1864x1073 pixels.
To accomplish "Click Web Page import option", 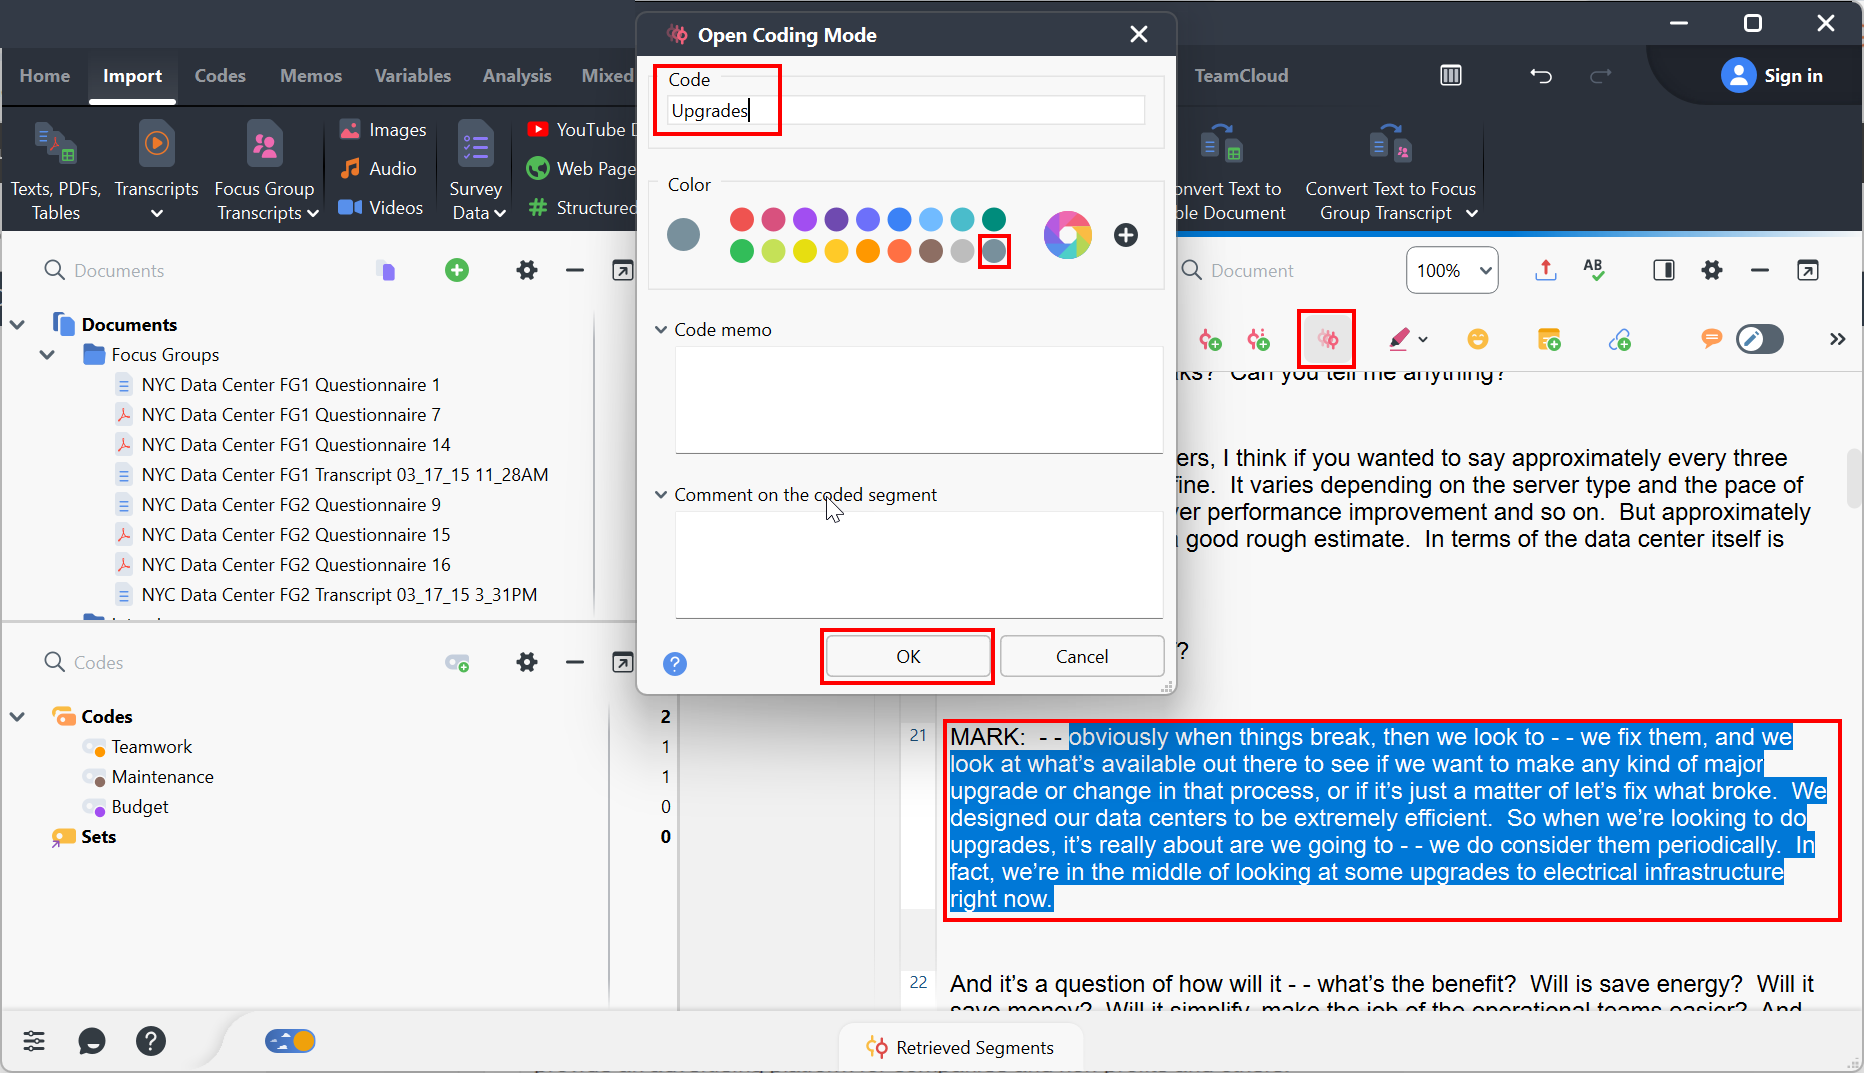I will click(x=580, y=168).
